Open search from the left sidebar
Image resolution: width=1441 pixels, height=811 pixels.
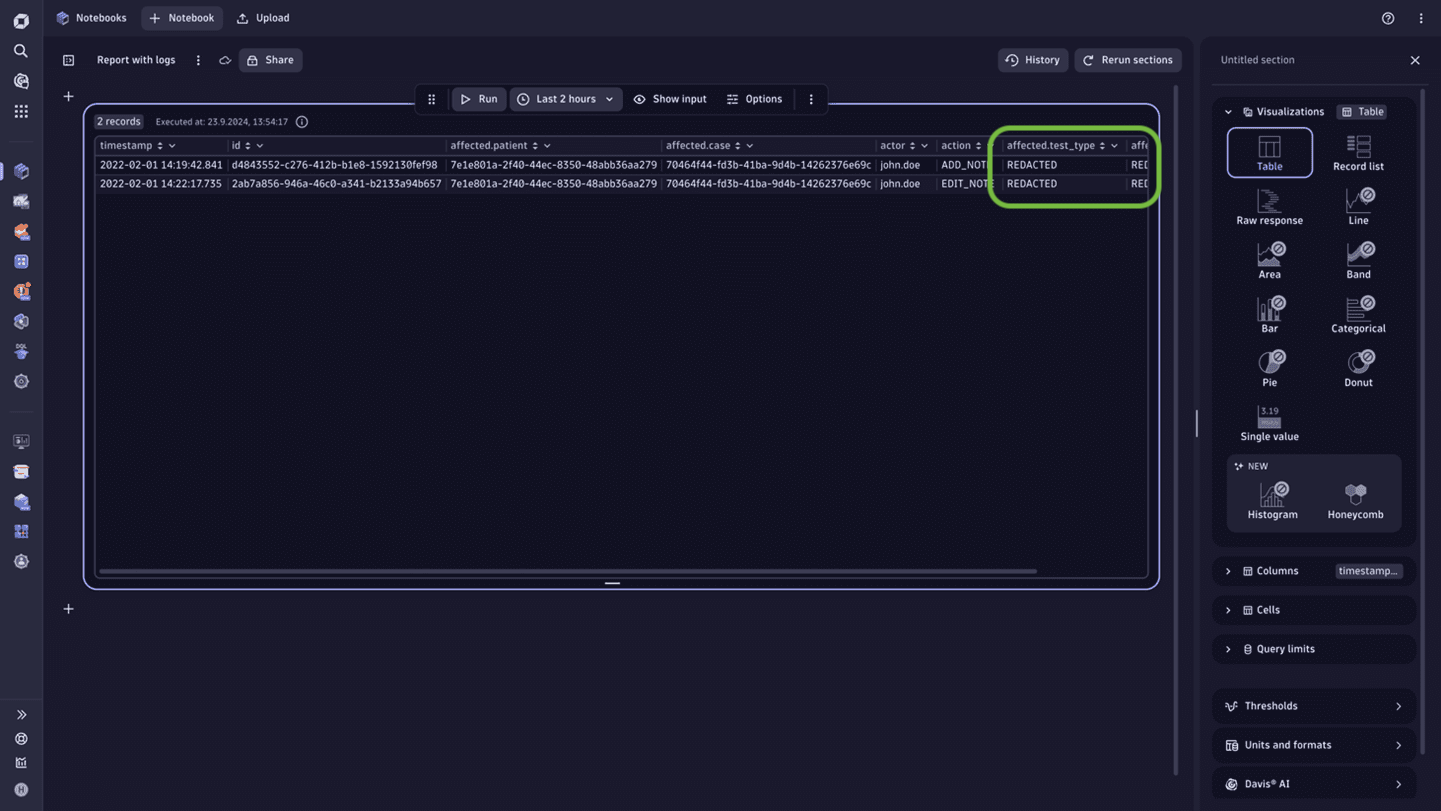(x=21, y=50)
